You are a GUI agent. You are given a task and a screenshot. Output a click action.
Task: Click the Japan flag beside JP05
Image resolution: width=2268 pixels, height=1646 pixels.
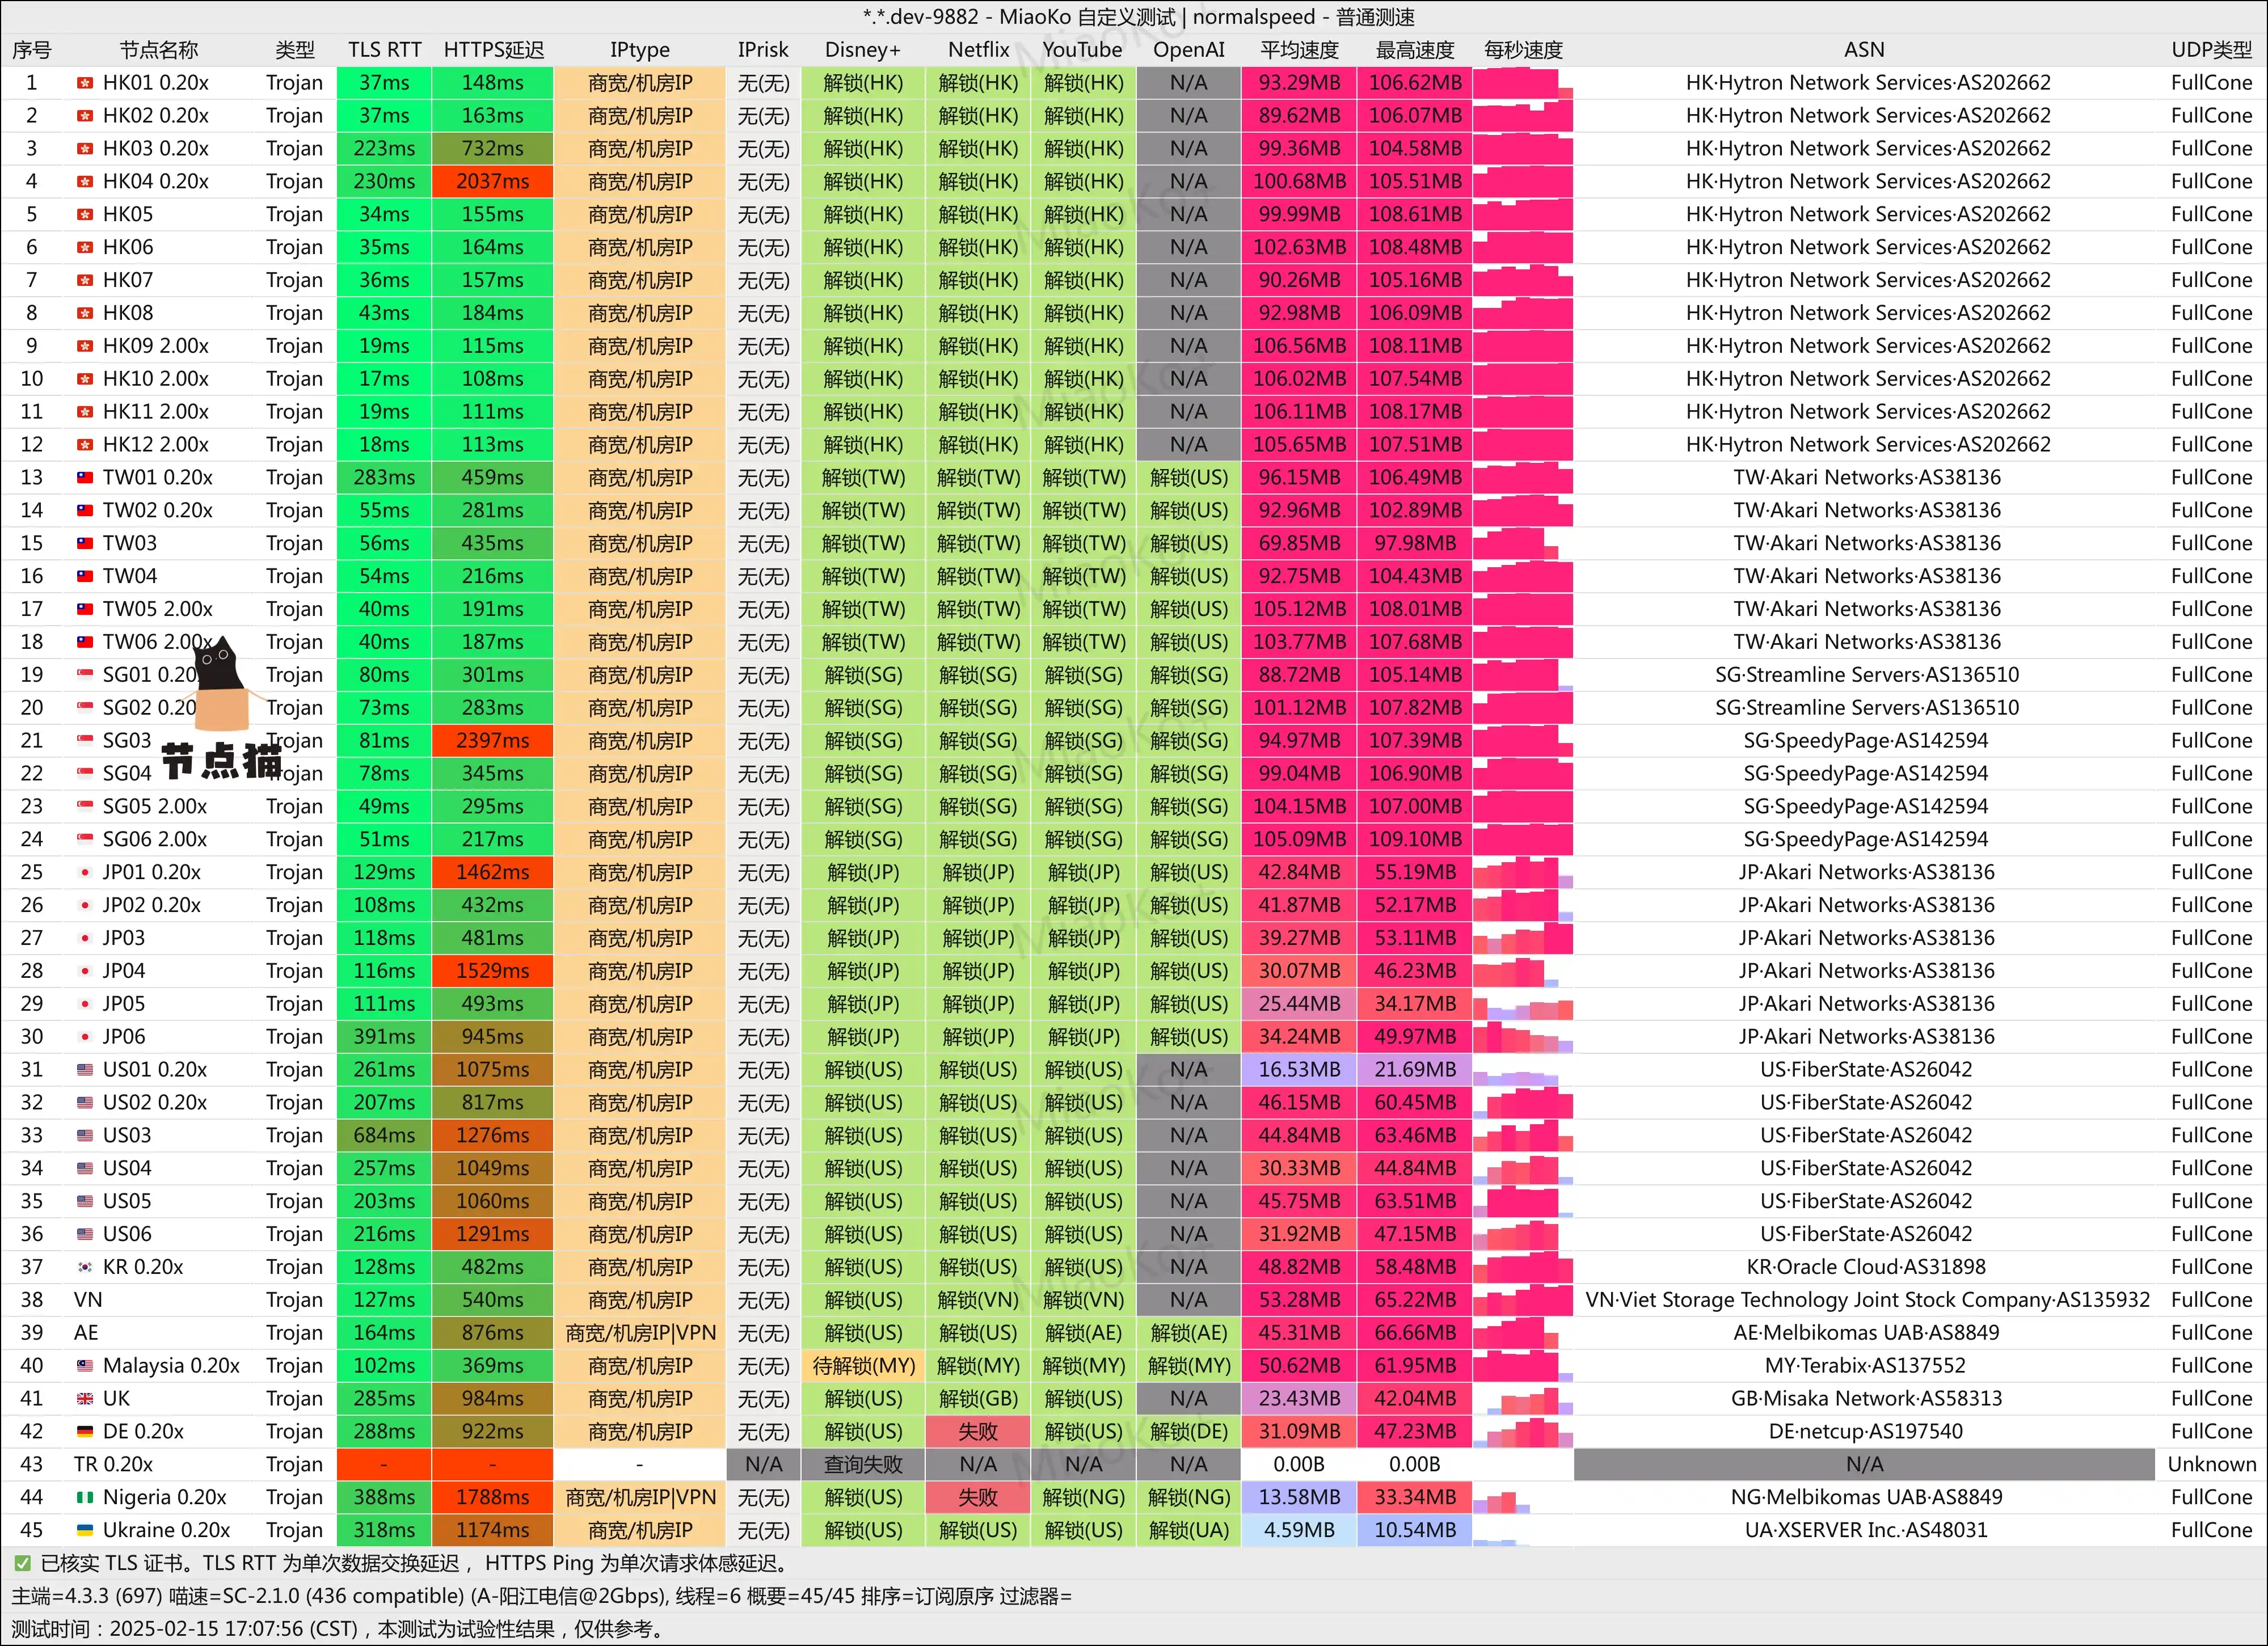coord(85,1004)
